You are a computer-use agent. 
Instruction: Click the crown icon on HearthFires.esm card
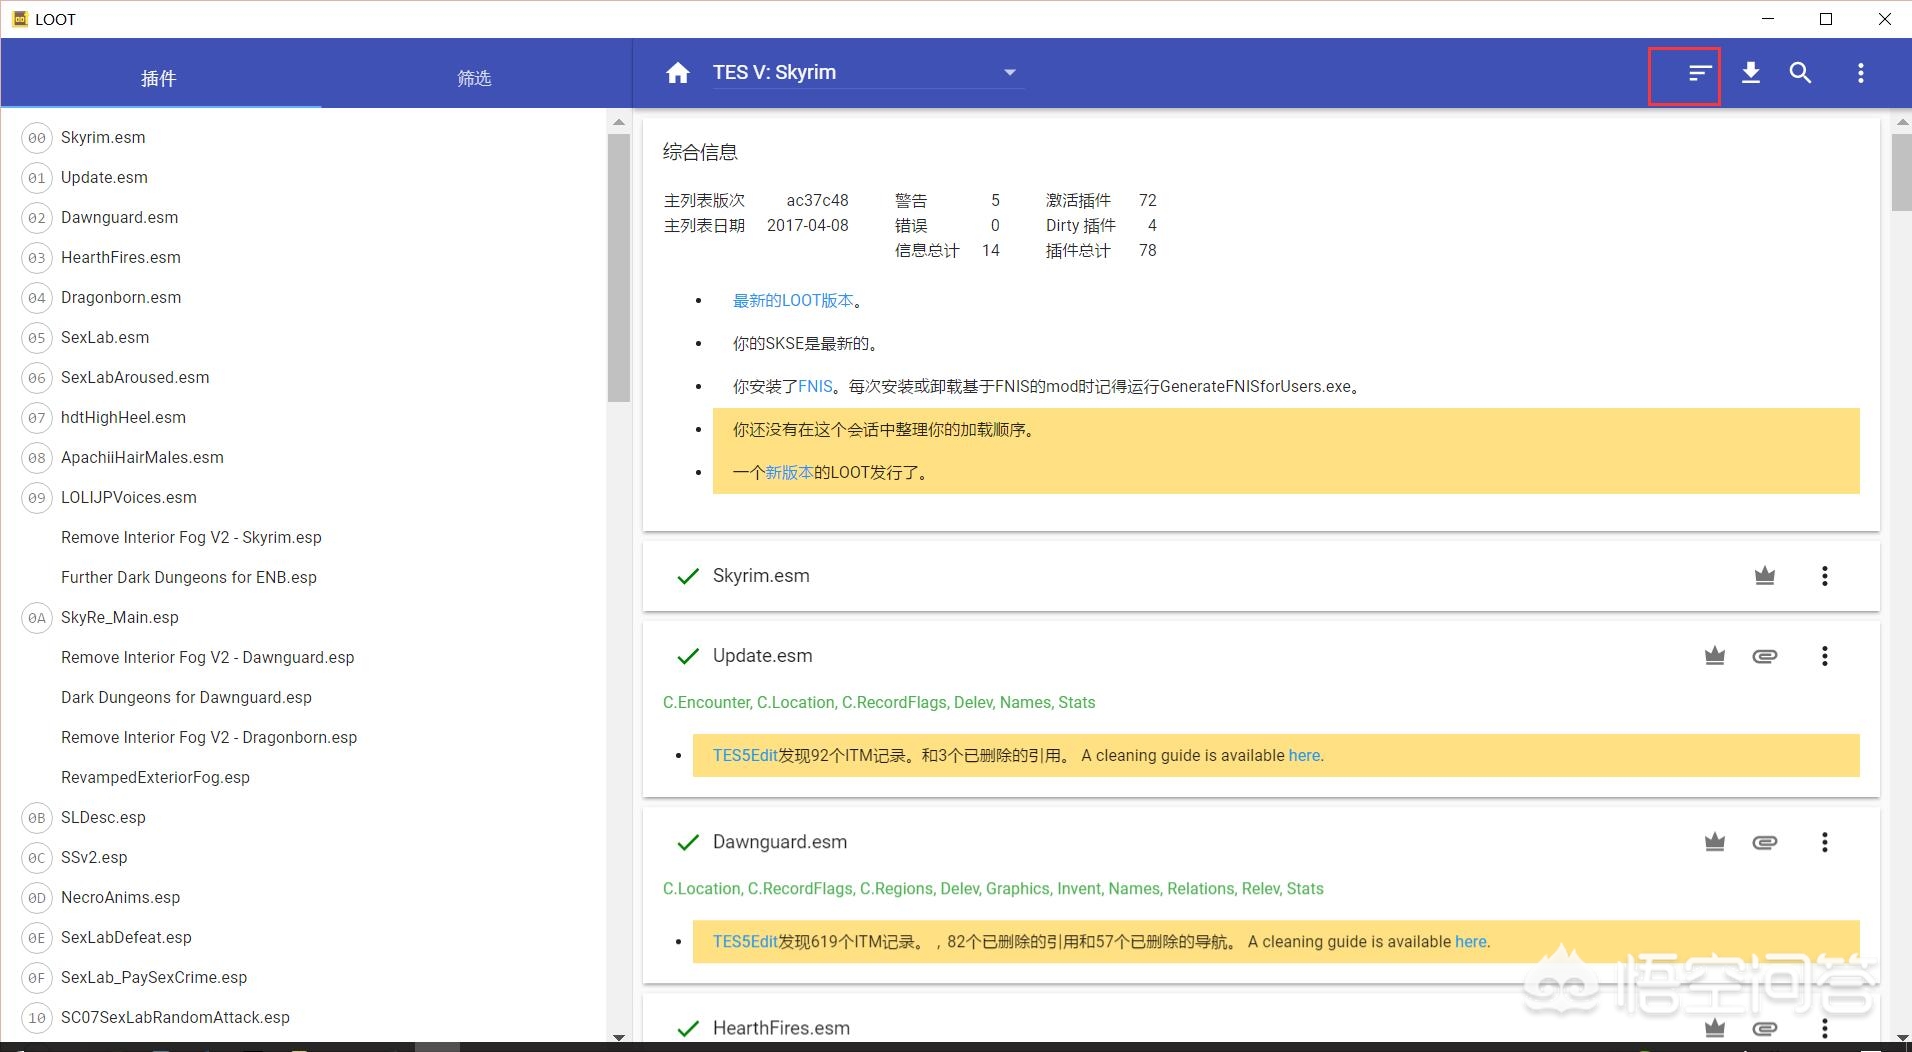(1715, 1028)
